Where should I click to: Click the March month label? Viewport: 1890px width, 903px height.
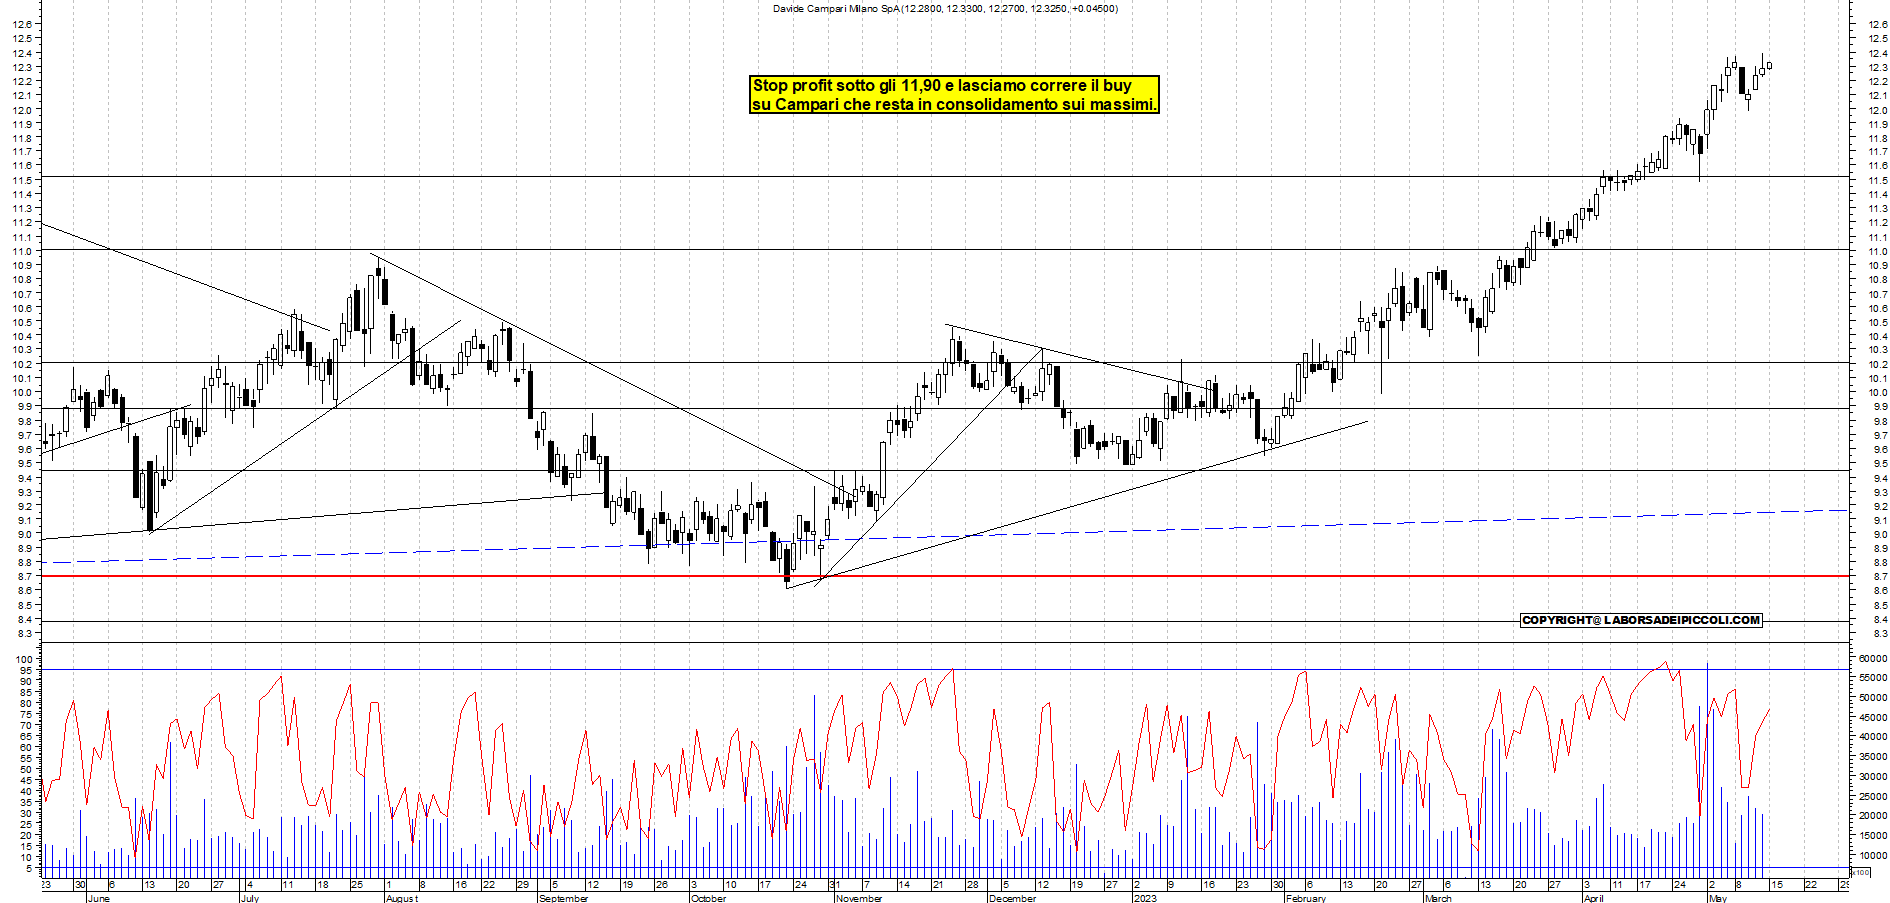tap(1438, 898)
